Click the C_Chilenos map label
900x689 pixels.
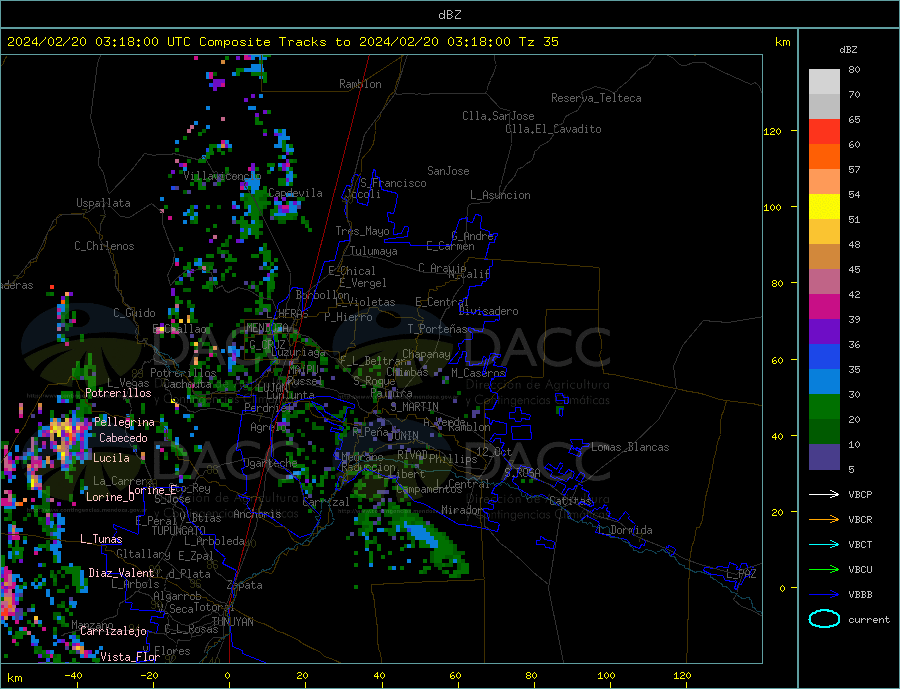tap(104, 246)
